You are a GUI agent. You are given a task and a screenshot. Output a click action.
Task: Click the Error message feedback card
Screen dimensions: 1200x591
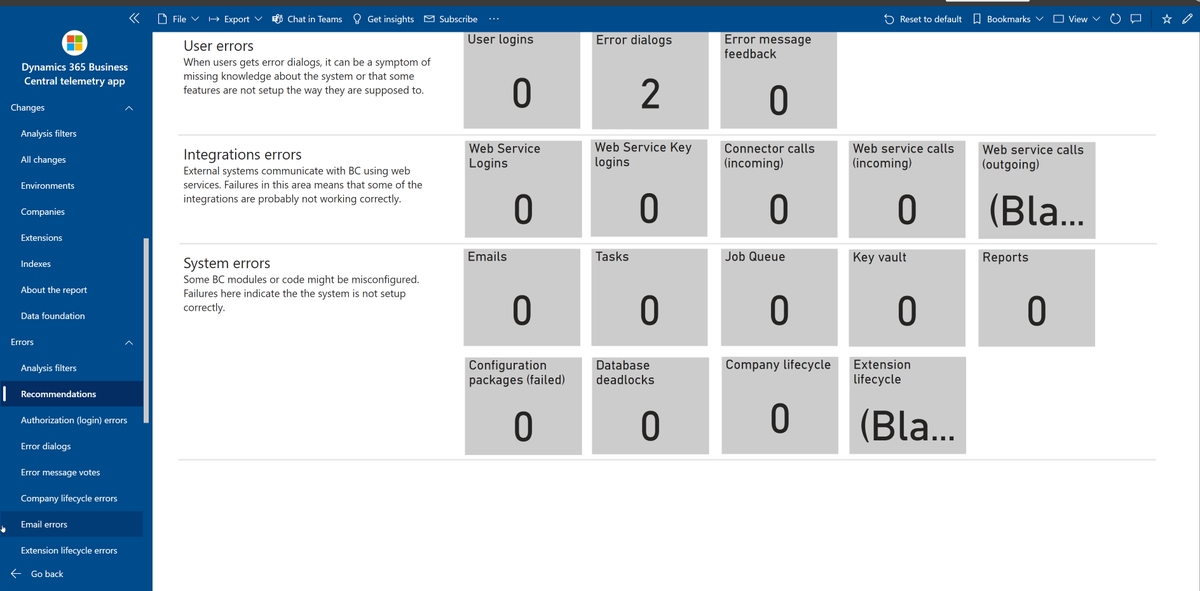tap(779, 79)
